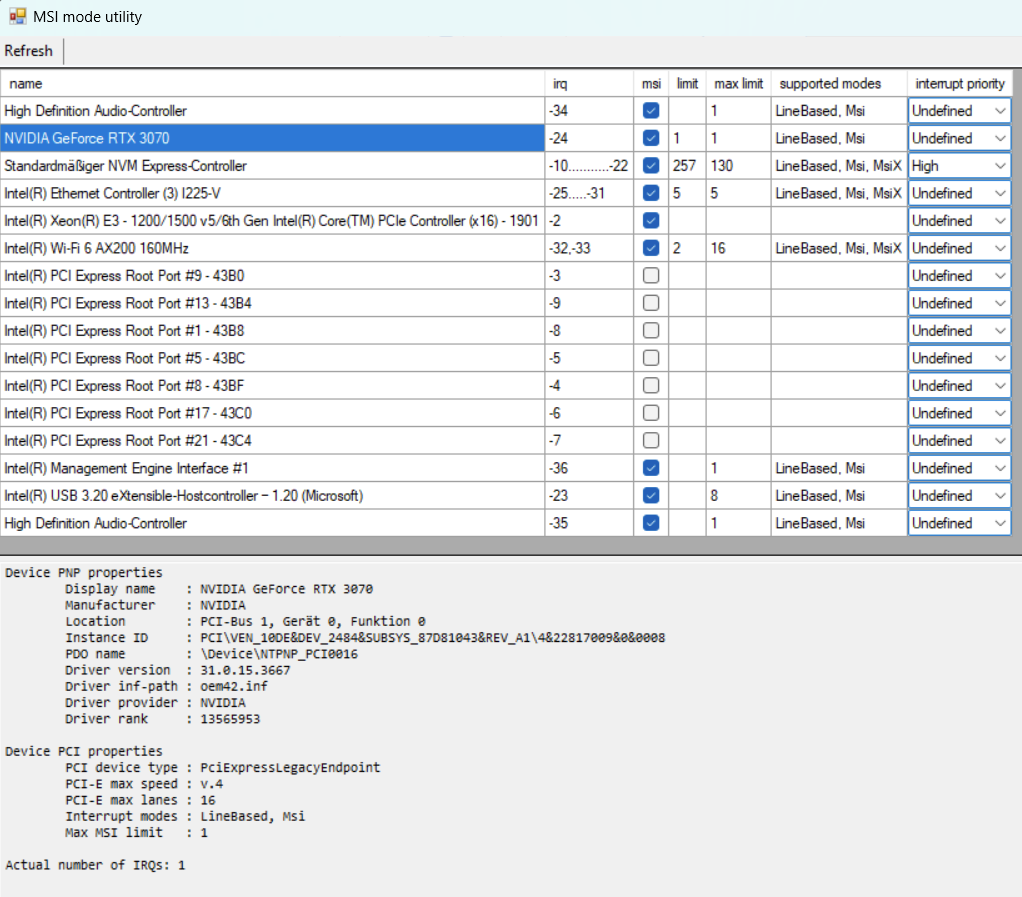Open interrupt priority dropdown for Root Port #9

[959, 276]
